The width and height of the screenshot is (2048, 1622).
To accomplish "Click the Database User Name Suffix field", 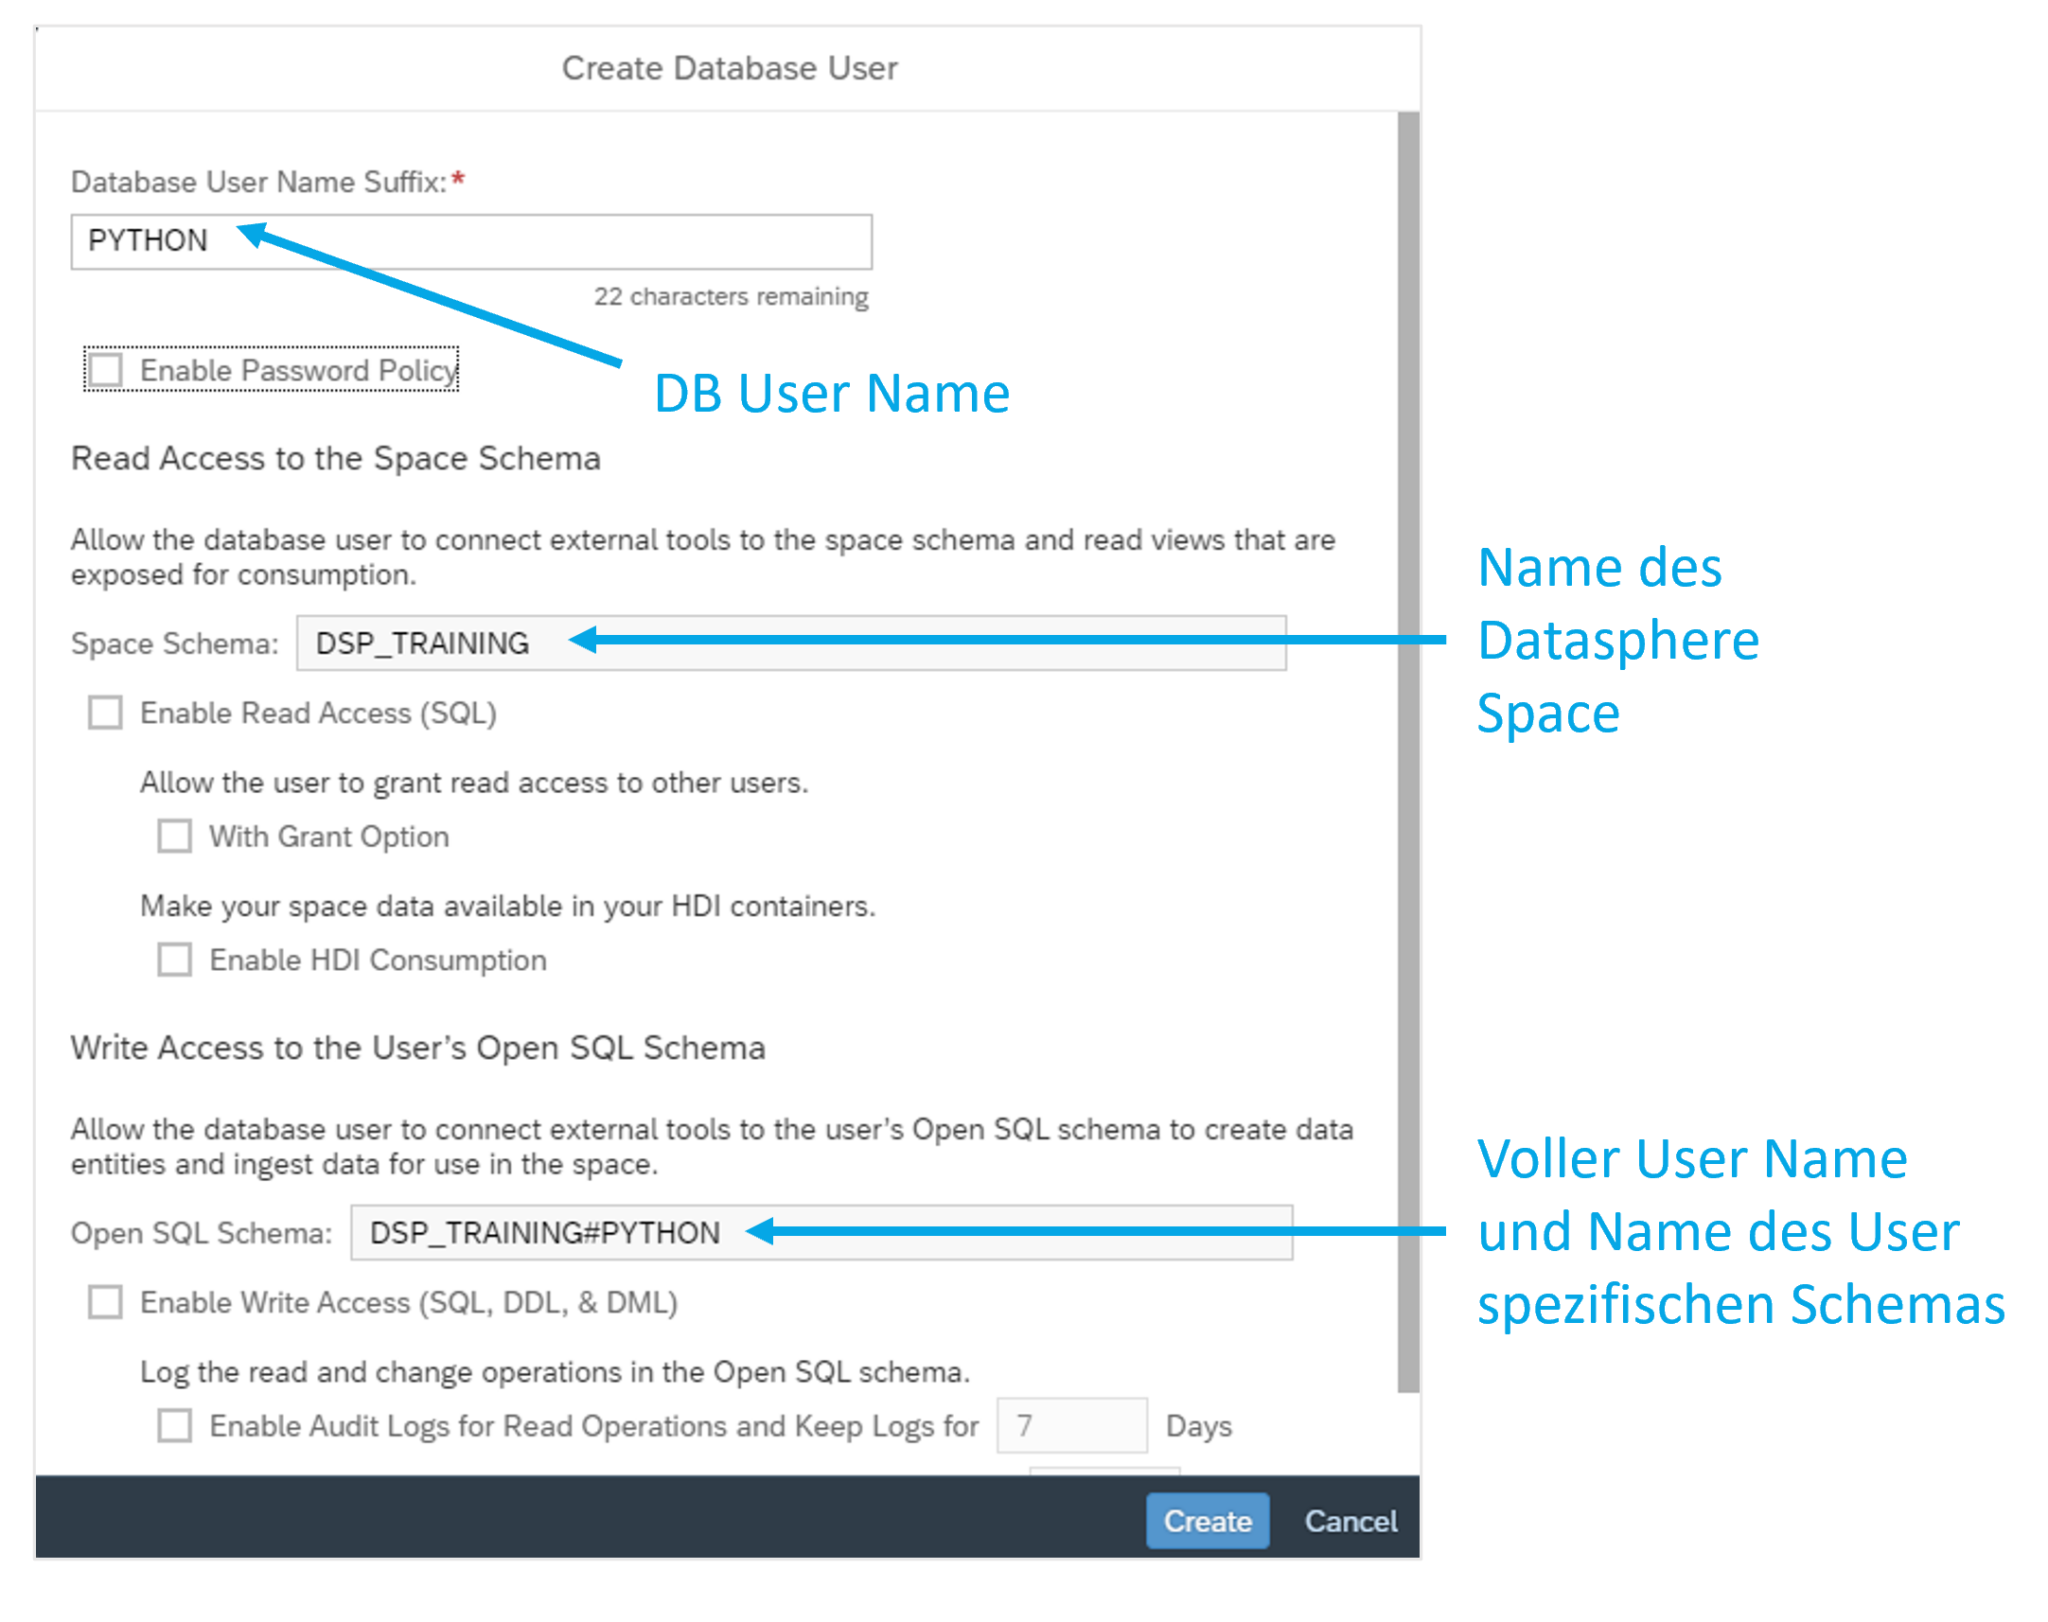I will click(x=470, y=240).
